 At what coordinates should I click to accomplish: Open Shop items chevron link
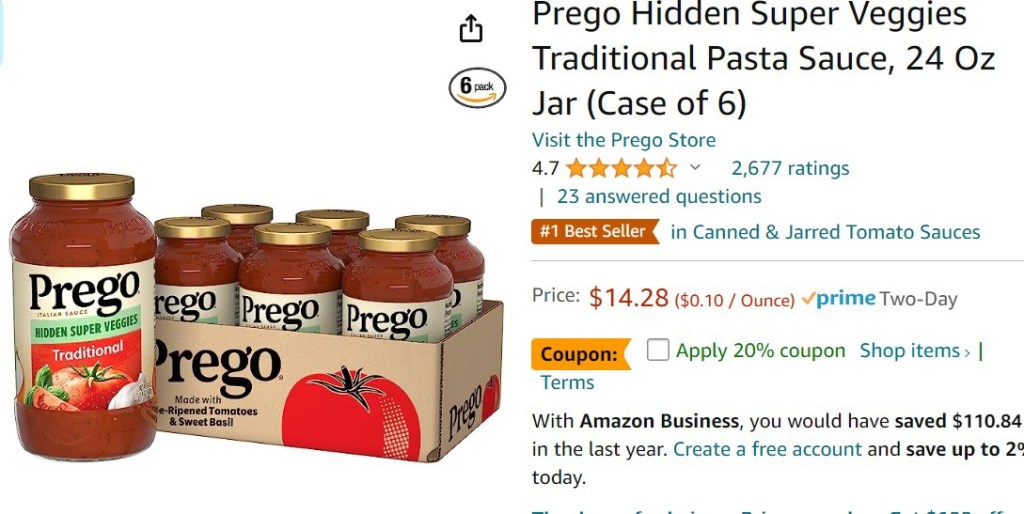915,351
